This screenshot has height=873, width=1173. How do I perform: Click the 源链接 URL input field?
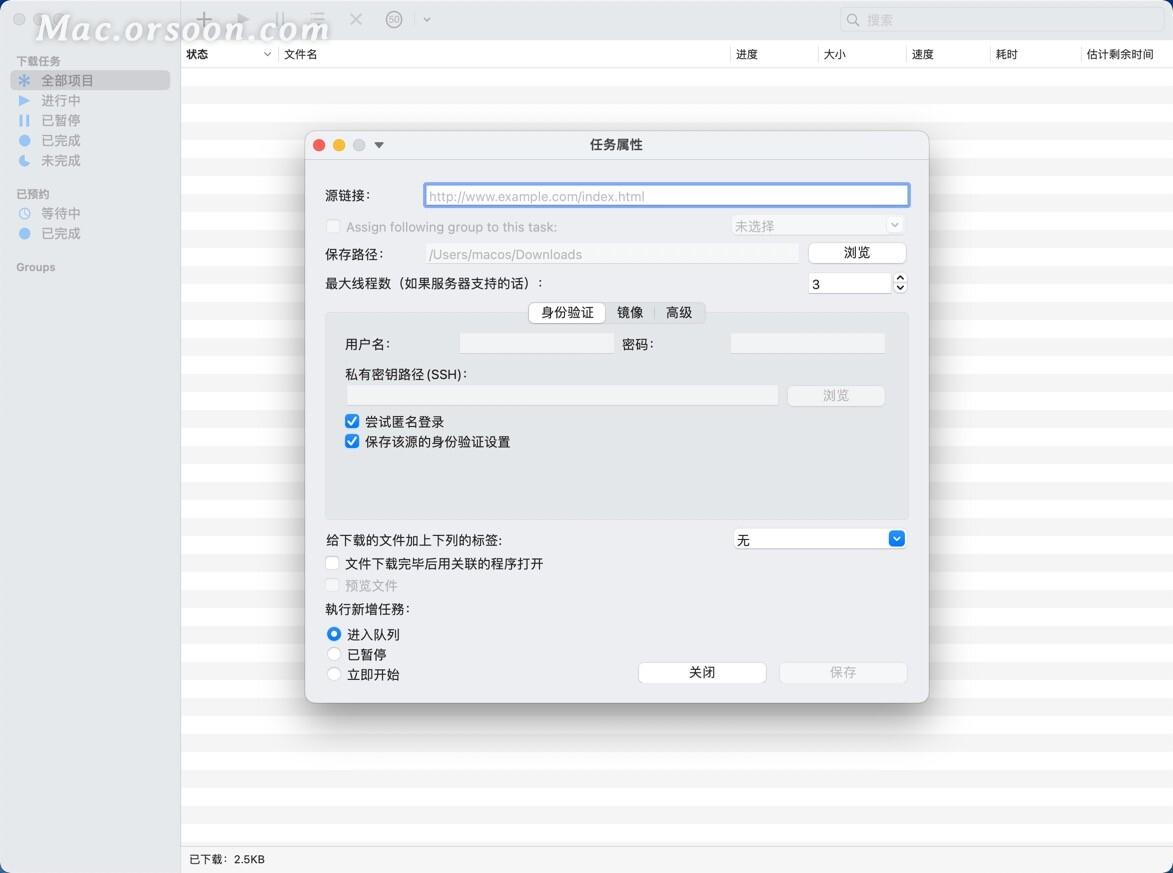(x=667, y=196)
